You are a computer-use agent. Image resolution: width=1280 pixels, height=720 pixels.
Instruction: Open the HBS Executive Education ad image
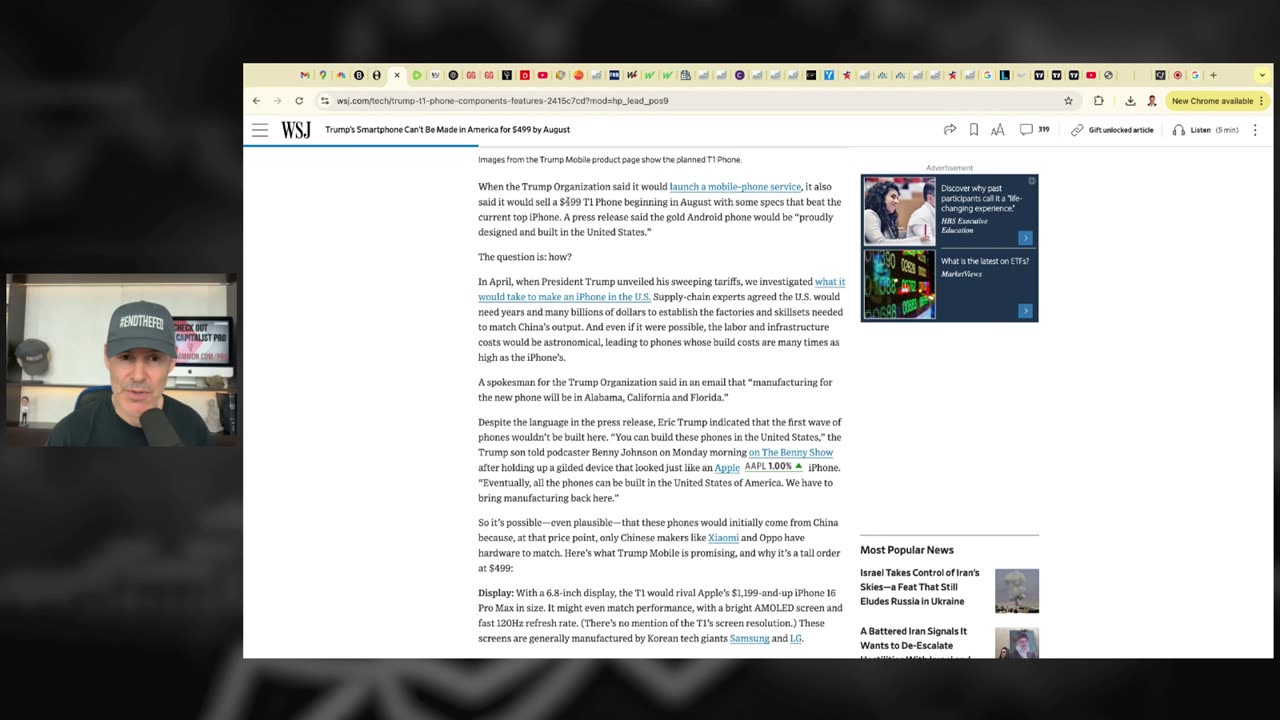click(899, 210)
